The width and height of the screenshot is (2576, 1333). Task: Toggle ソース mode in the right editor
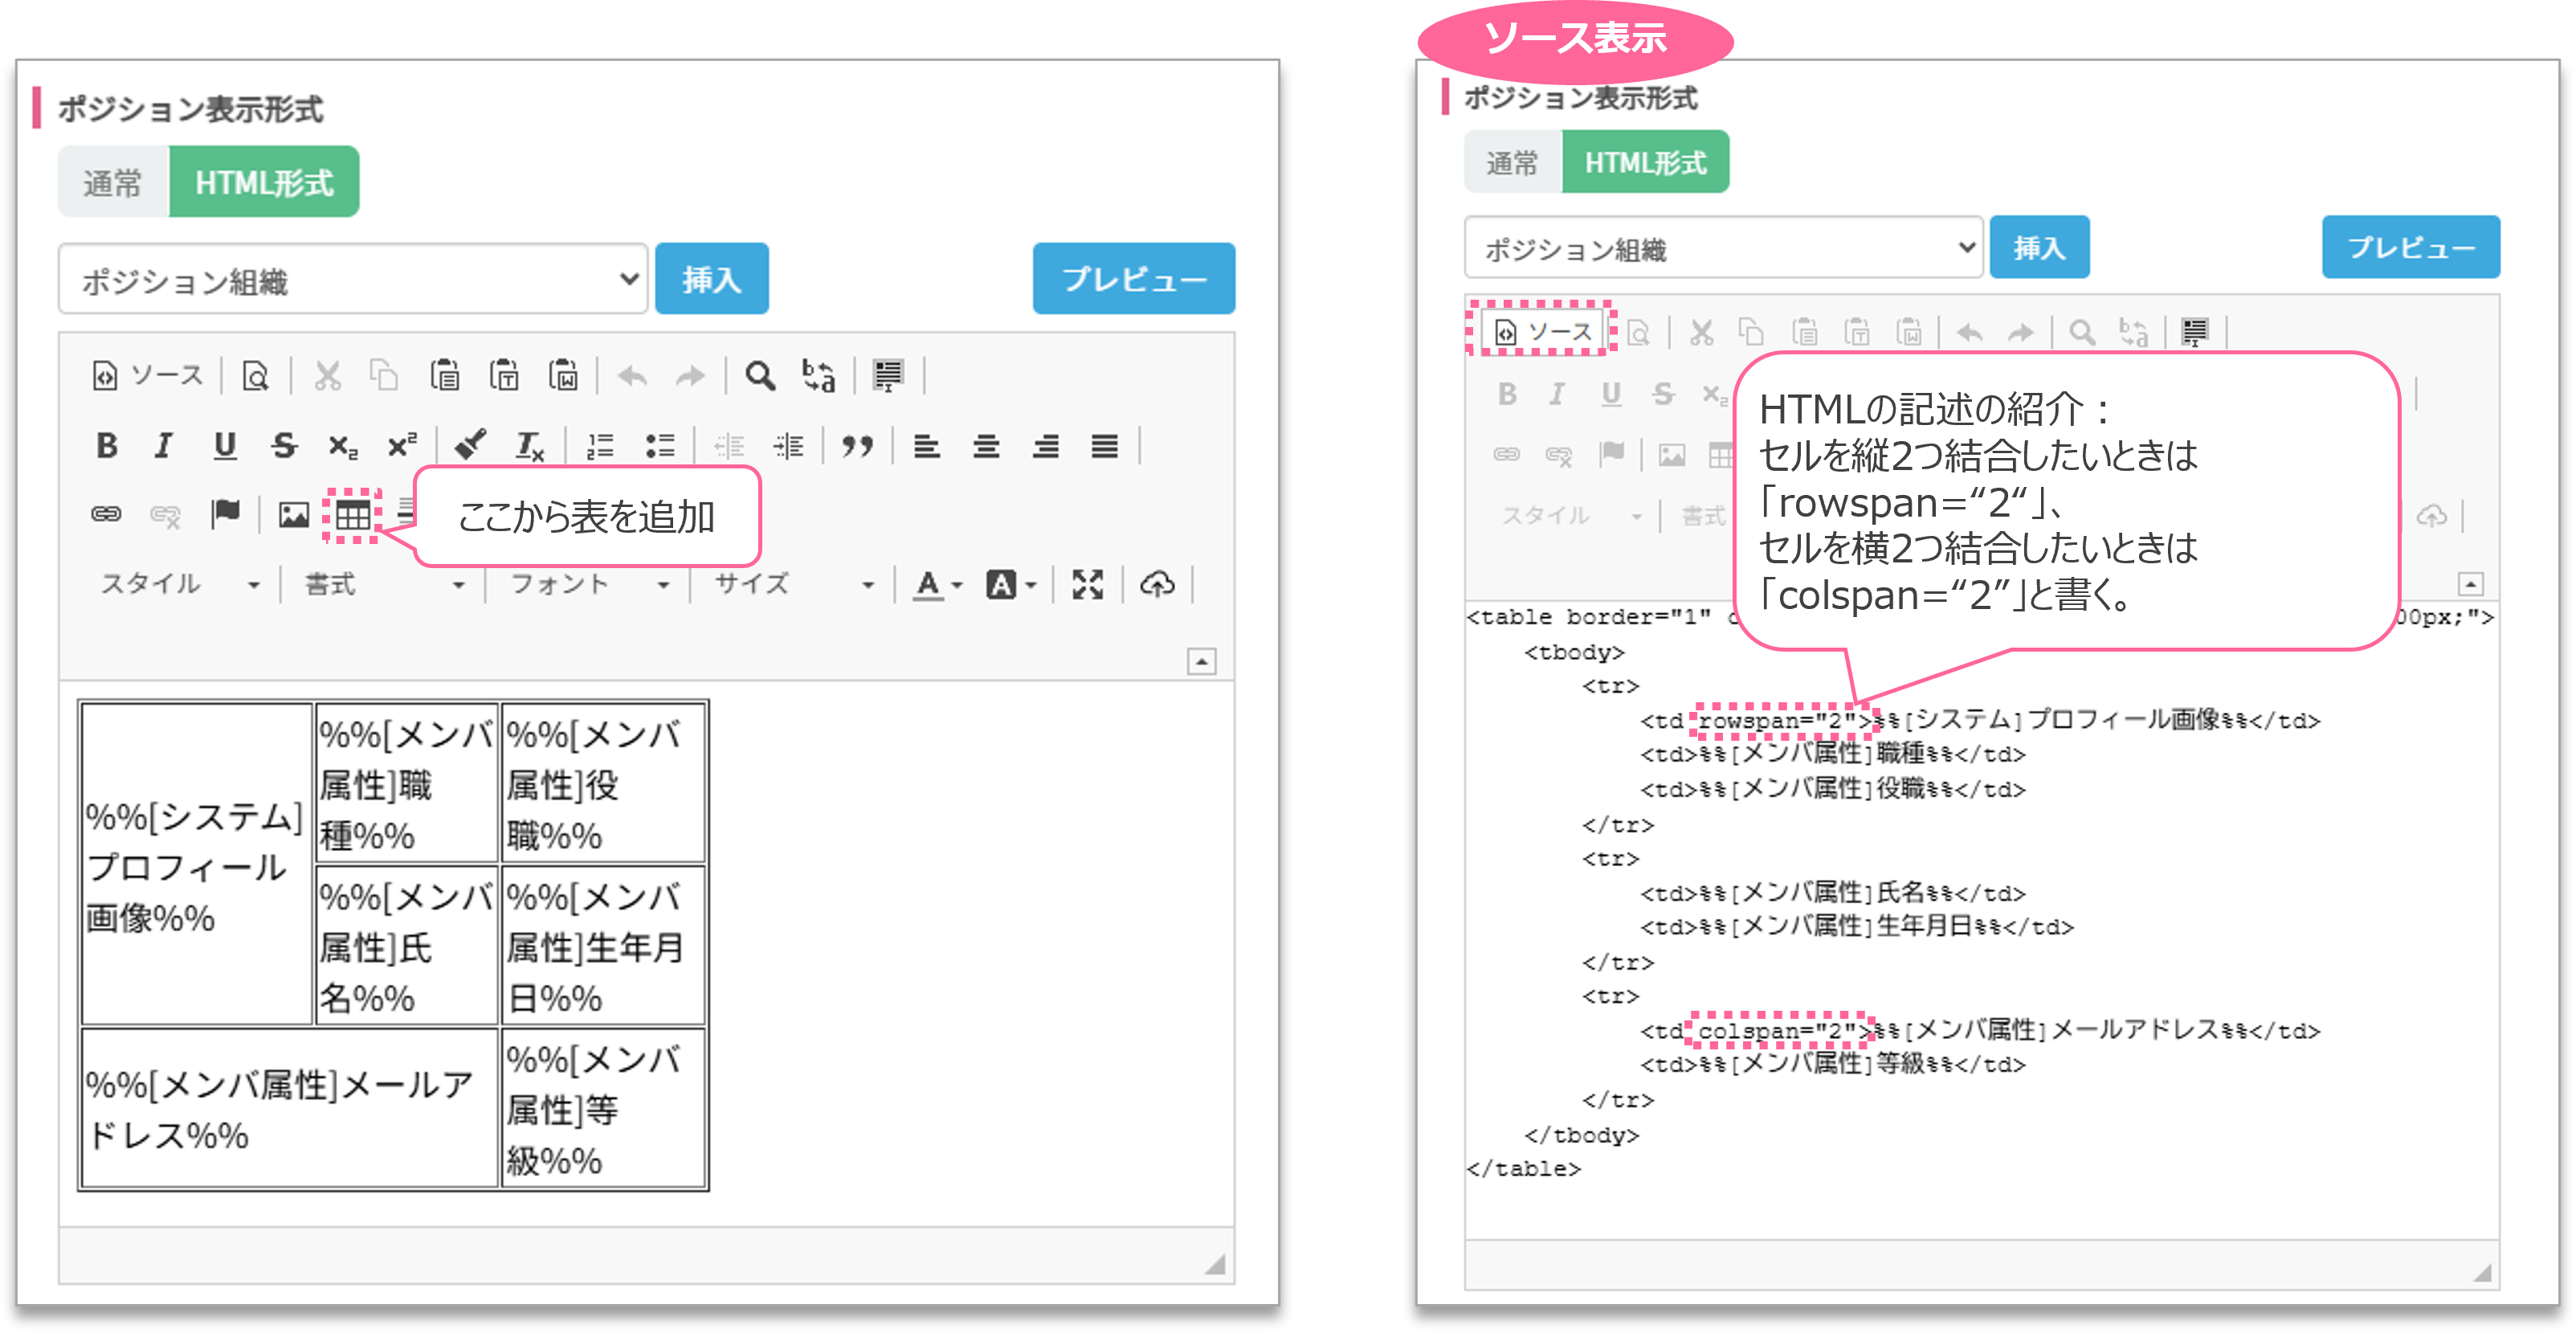pos(1542,331)
